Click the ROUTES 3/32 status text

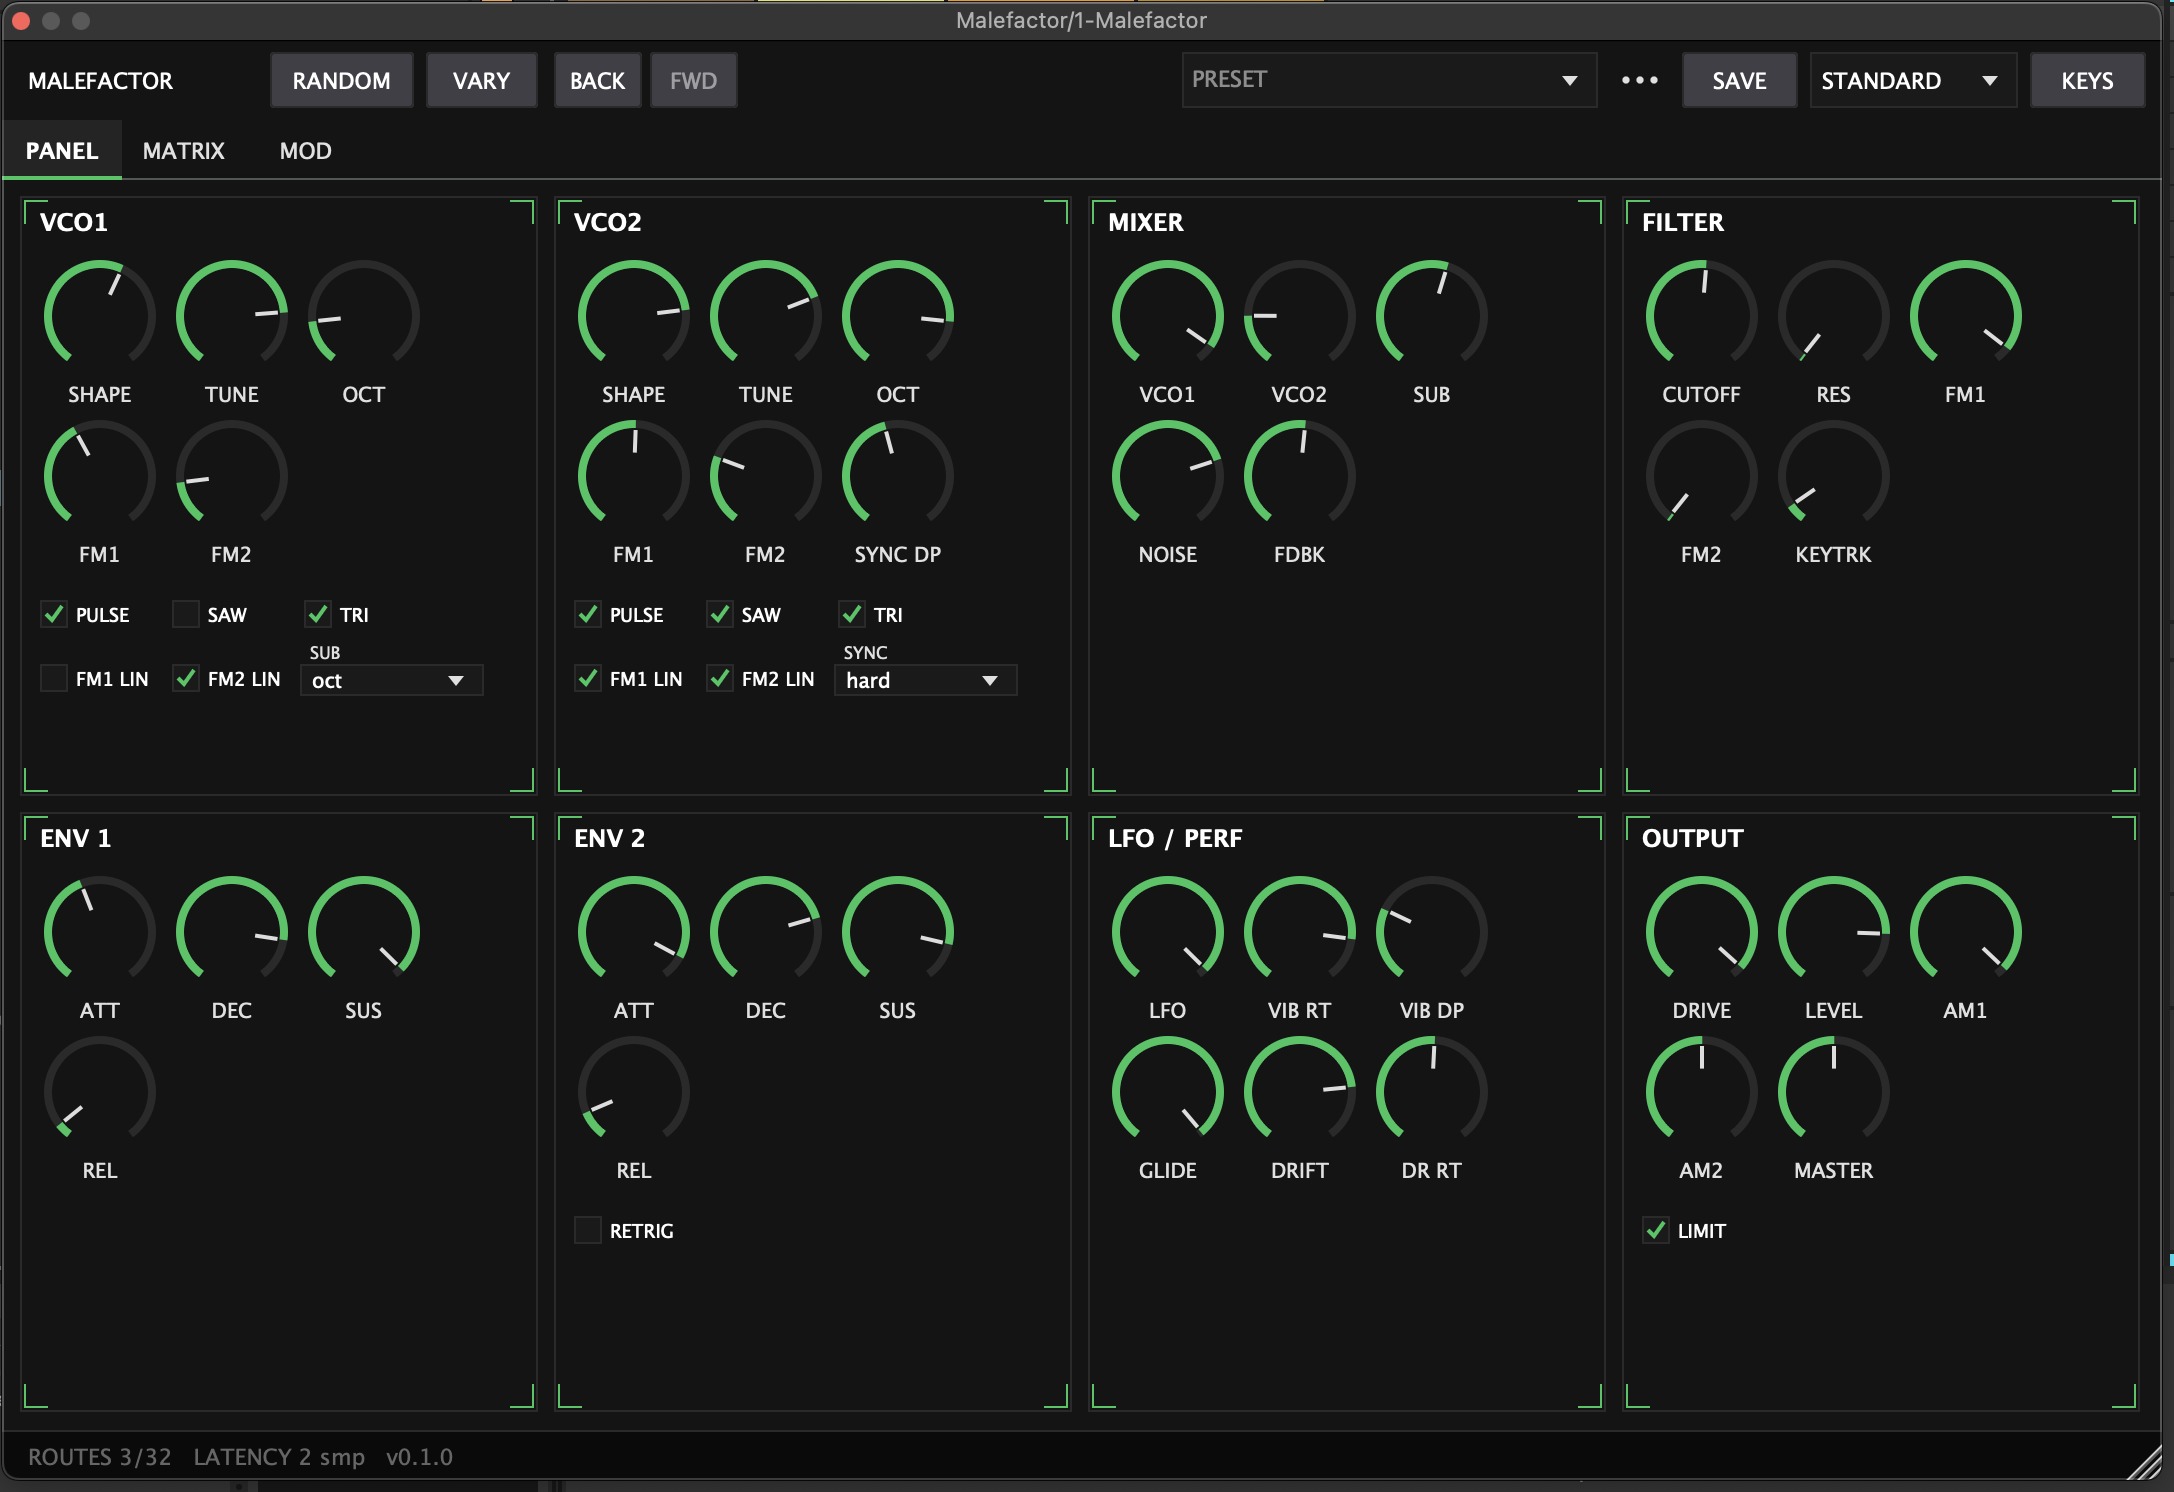pos(100,1457)
